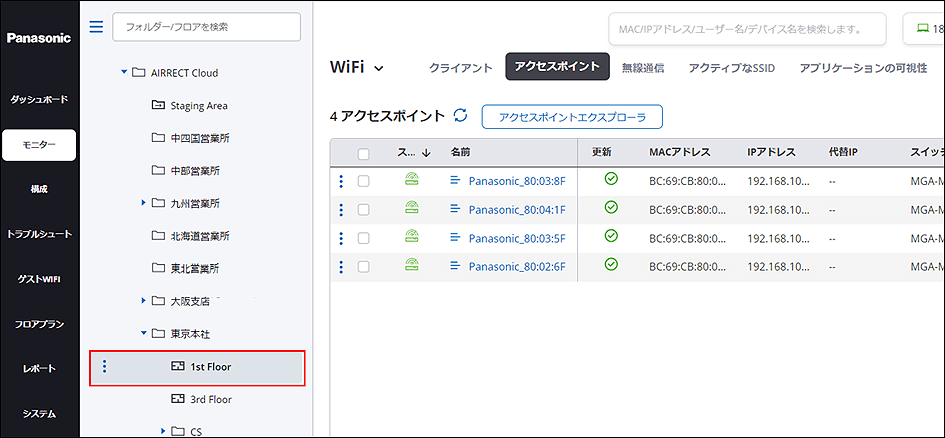Open モニター in left navigation
This screenshot has width=945, height=438.
click(39, 145)
